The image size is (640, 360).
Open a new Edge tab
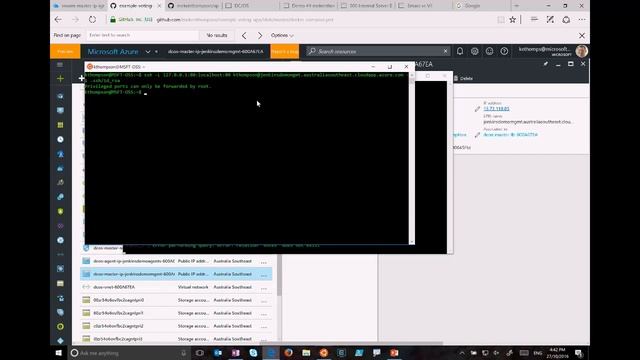pyautogui.click(x=516, y=6)
